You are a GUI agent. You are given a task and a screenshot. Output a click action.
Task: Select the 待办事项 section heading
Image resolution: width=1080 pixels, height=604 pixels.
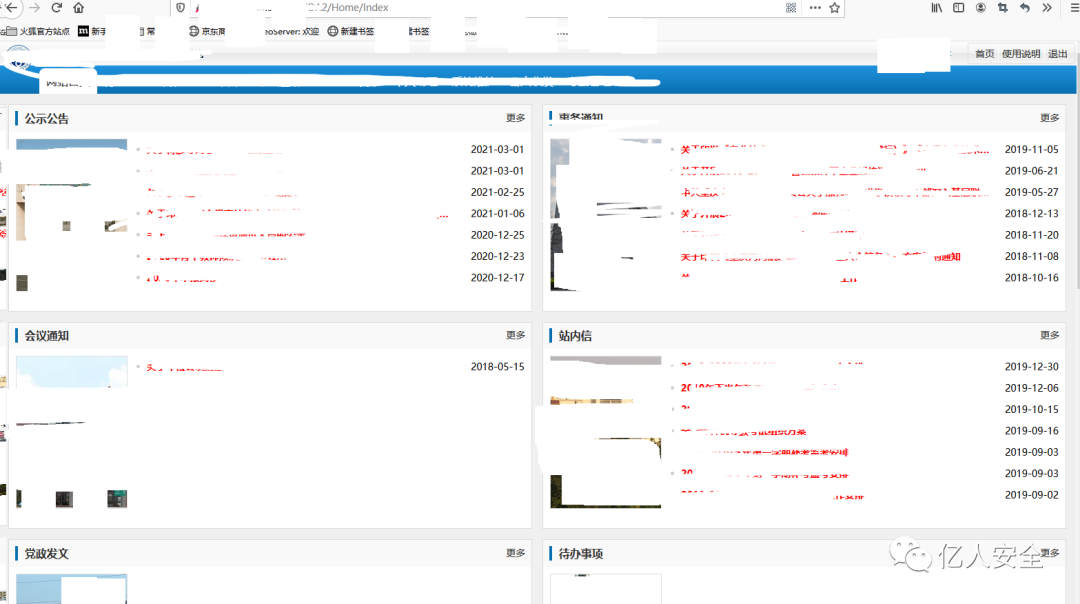pyautogui.click(x=581, y=553)
